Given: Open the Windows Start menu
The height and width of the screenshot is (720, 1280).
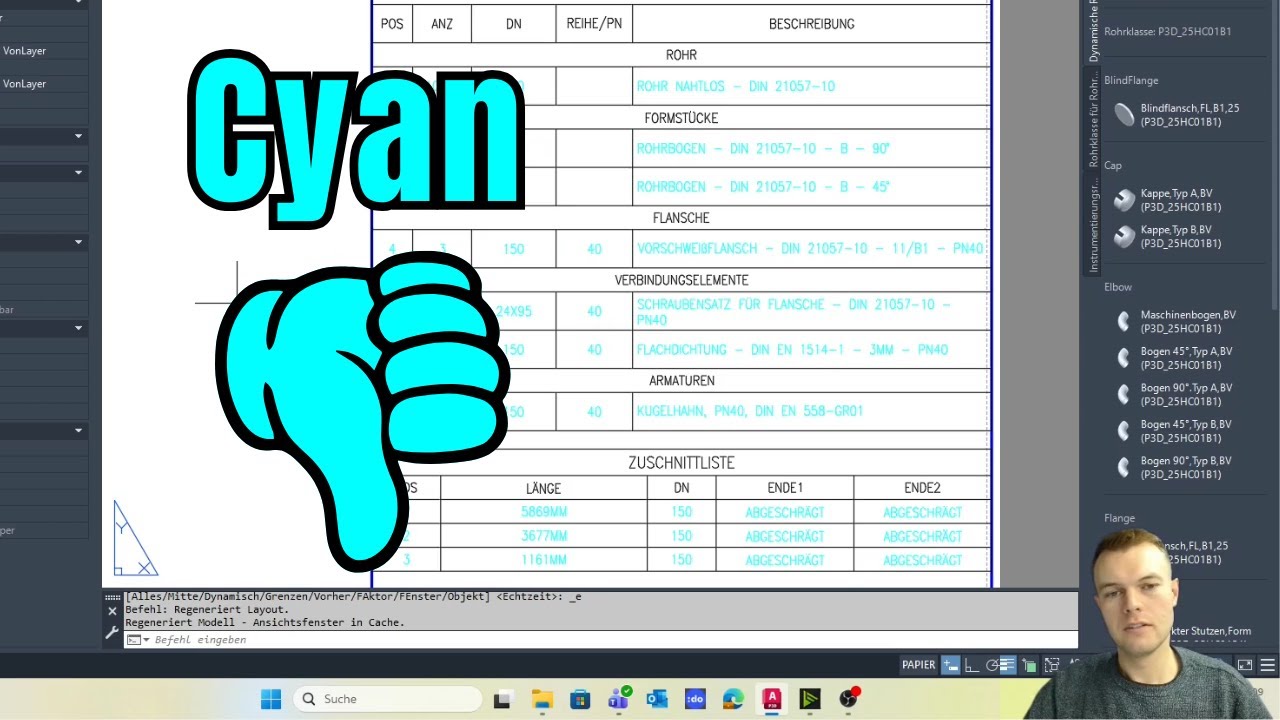Looking at the screenshot, I should click(x=271, y=699).
